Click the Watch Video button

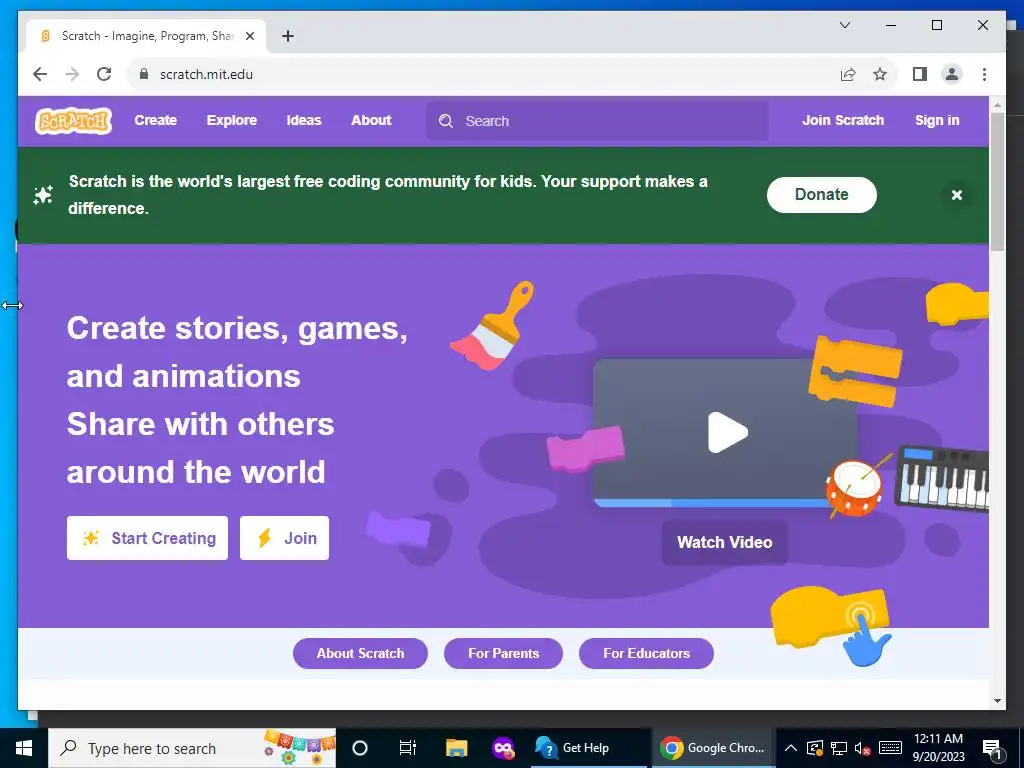point(724,542)
